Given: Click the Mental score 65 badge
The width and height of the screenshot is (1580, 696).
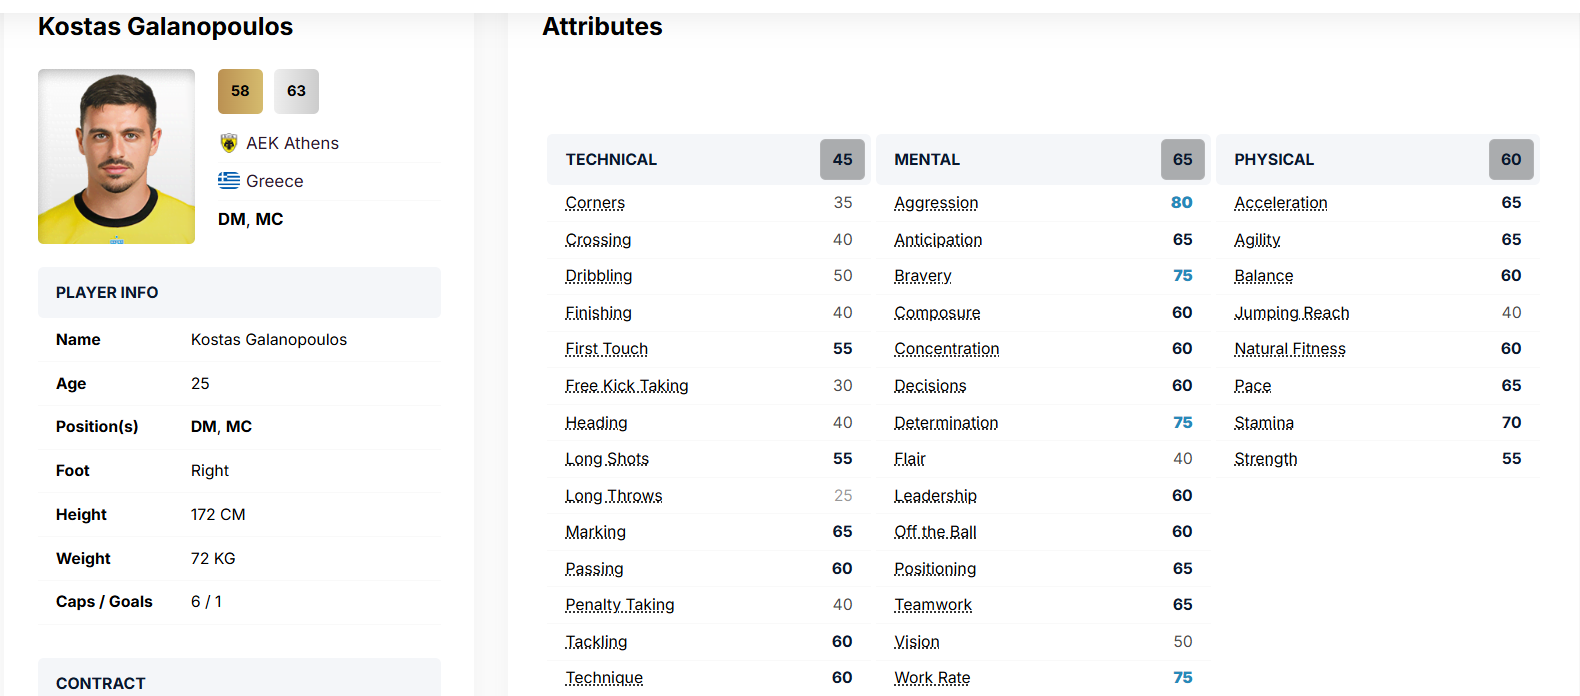Looking at the screenshot, I should pyautogui.click(x=1182, y=160).
